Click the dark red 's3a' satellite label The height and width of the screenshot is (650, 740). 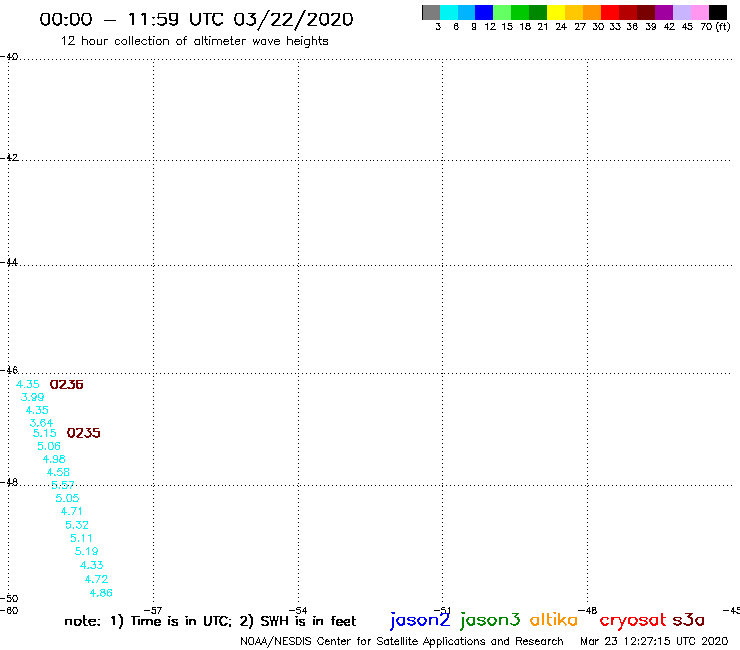[x=689, y=620]
